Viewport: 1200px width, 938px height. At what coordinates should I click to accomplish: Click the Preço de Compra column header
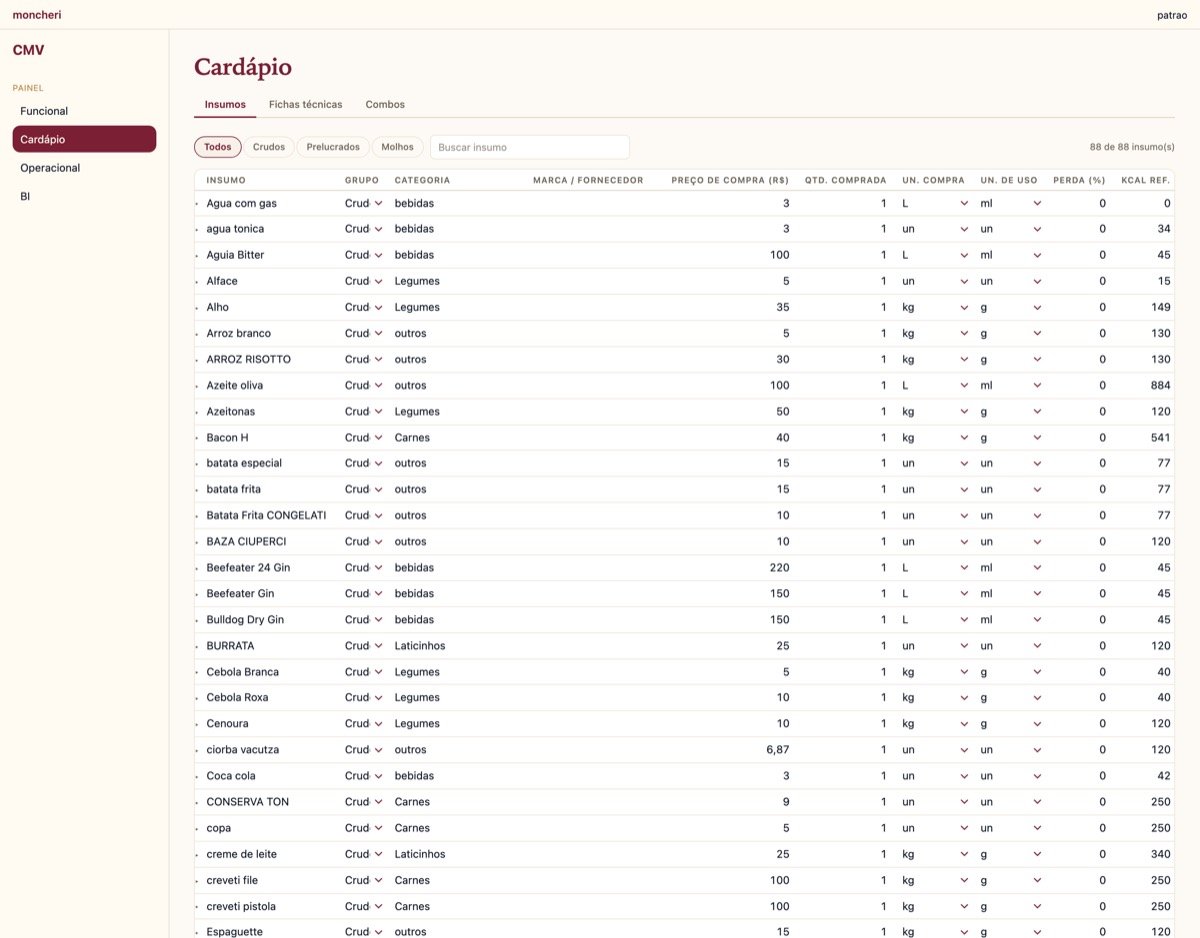pos(730,180)
